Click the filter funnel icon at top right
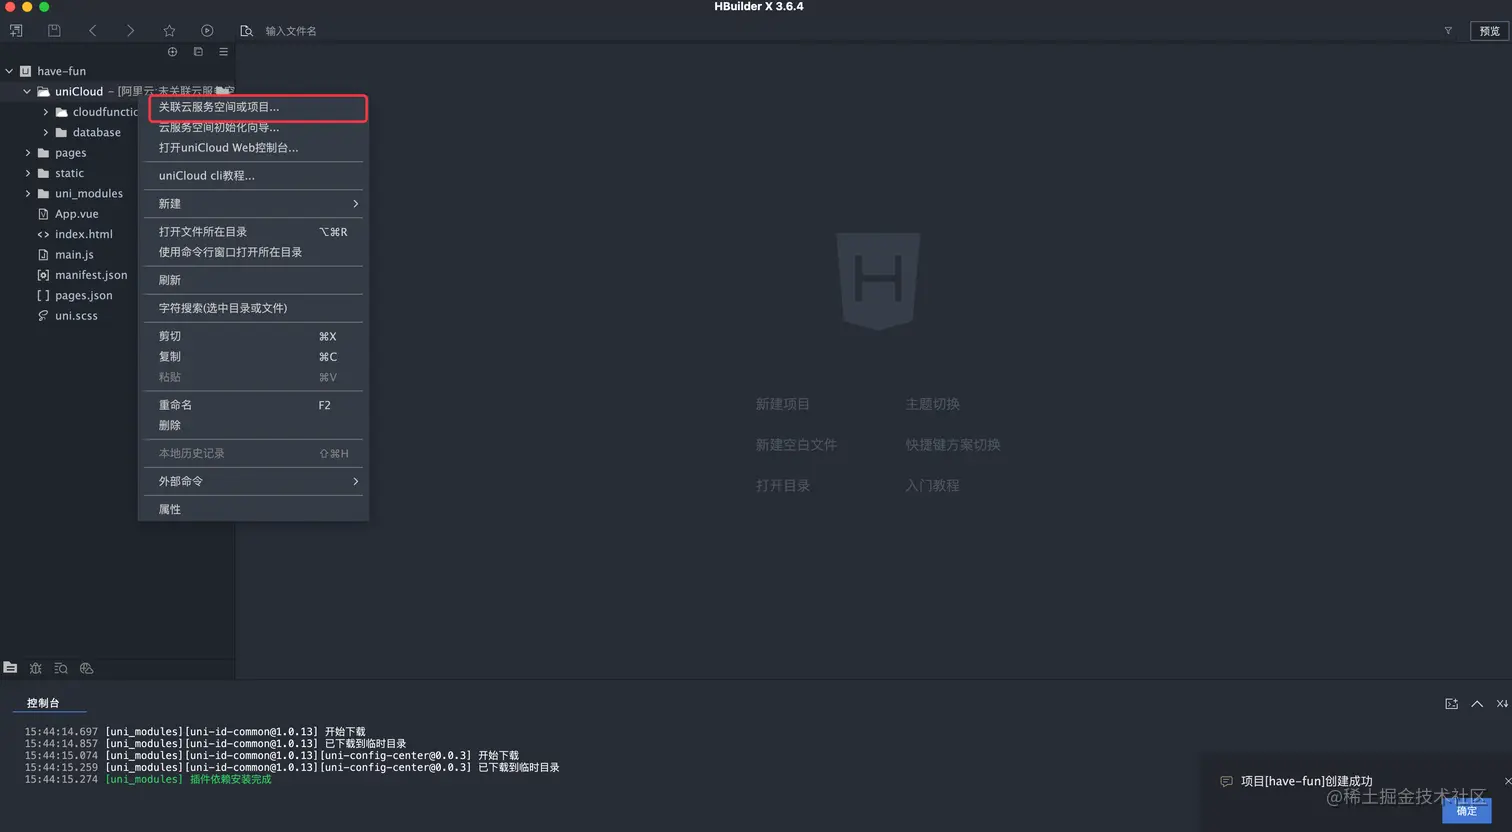 pyautogui.click(x=1448, y=31)
